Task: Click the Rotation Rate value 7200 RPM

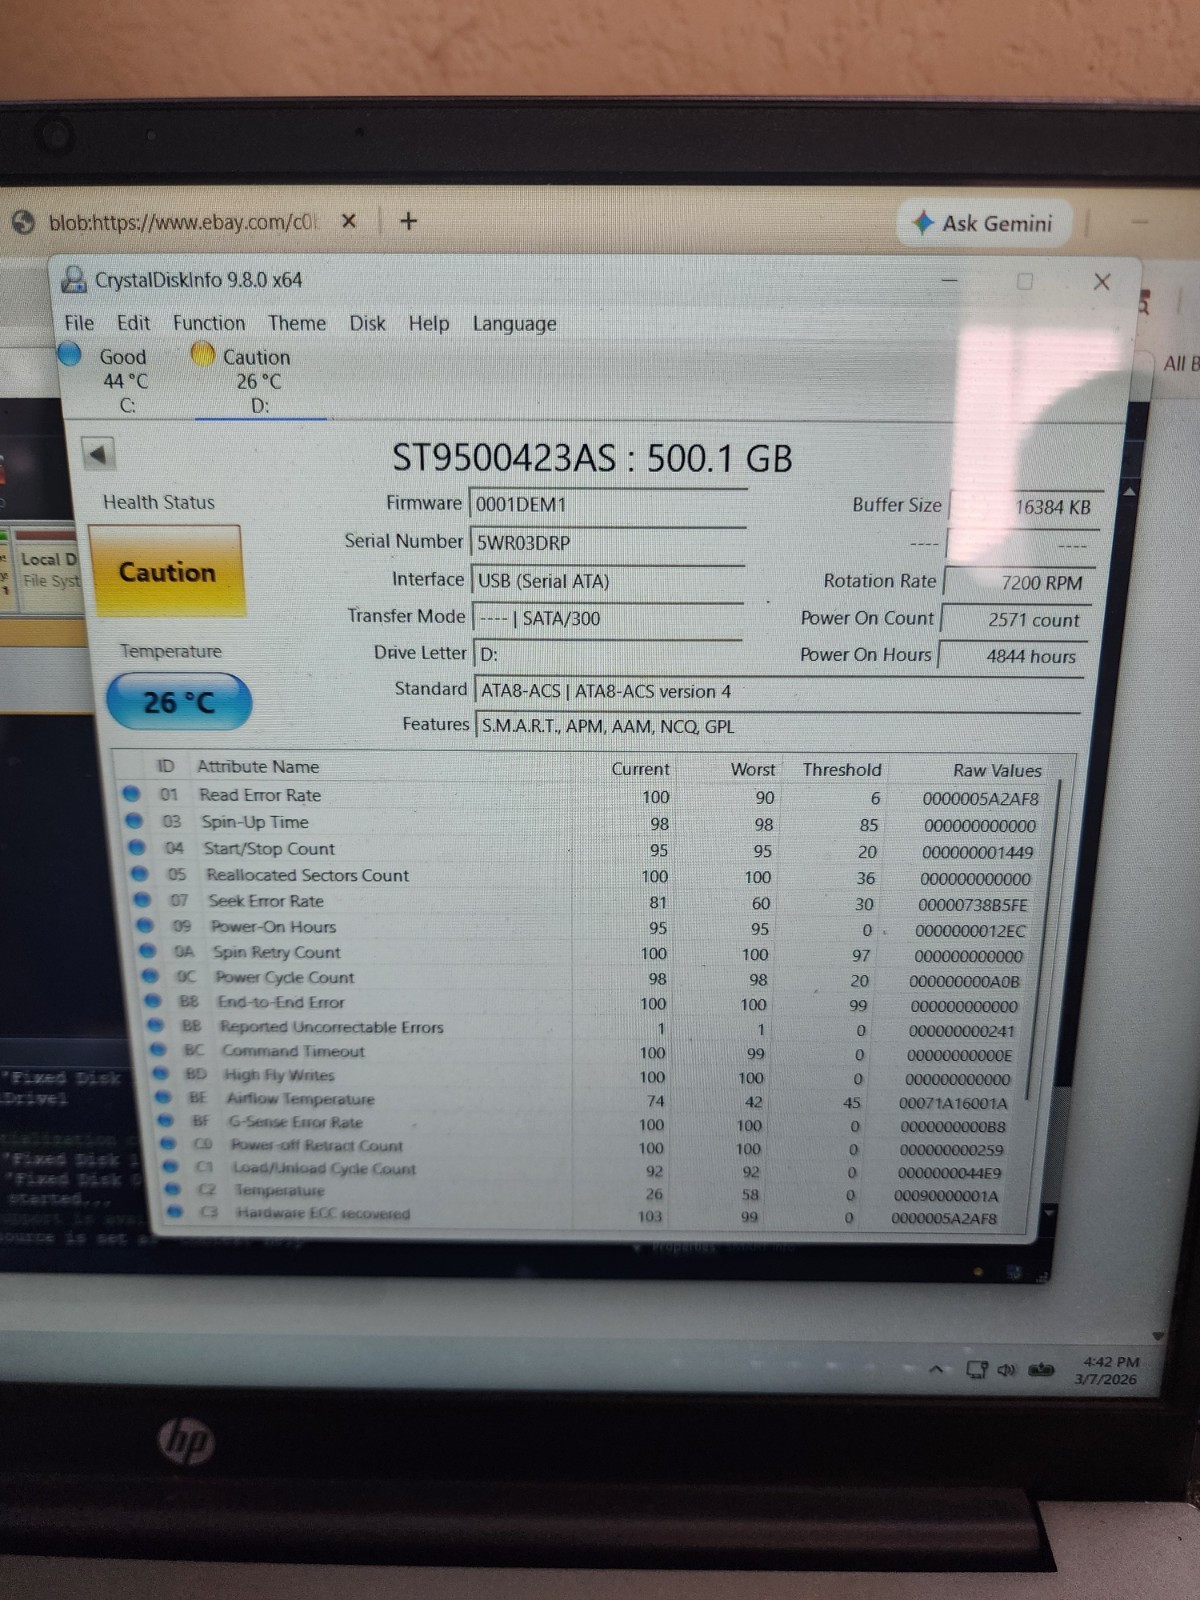Action: 1020,582
